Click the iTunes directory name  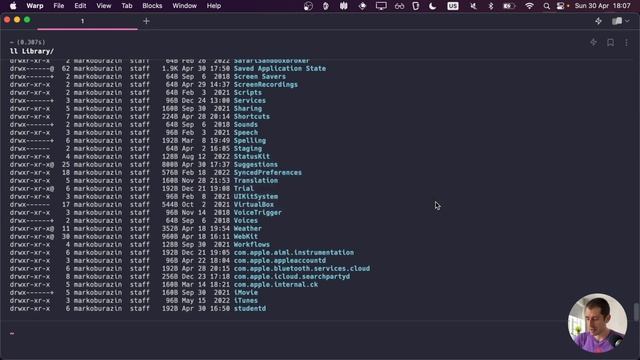(x=246, y=300)
